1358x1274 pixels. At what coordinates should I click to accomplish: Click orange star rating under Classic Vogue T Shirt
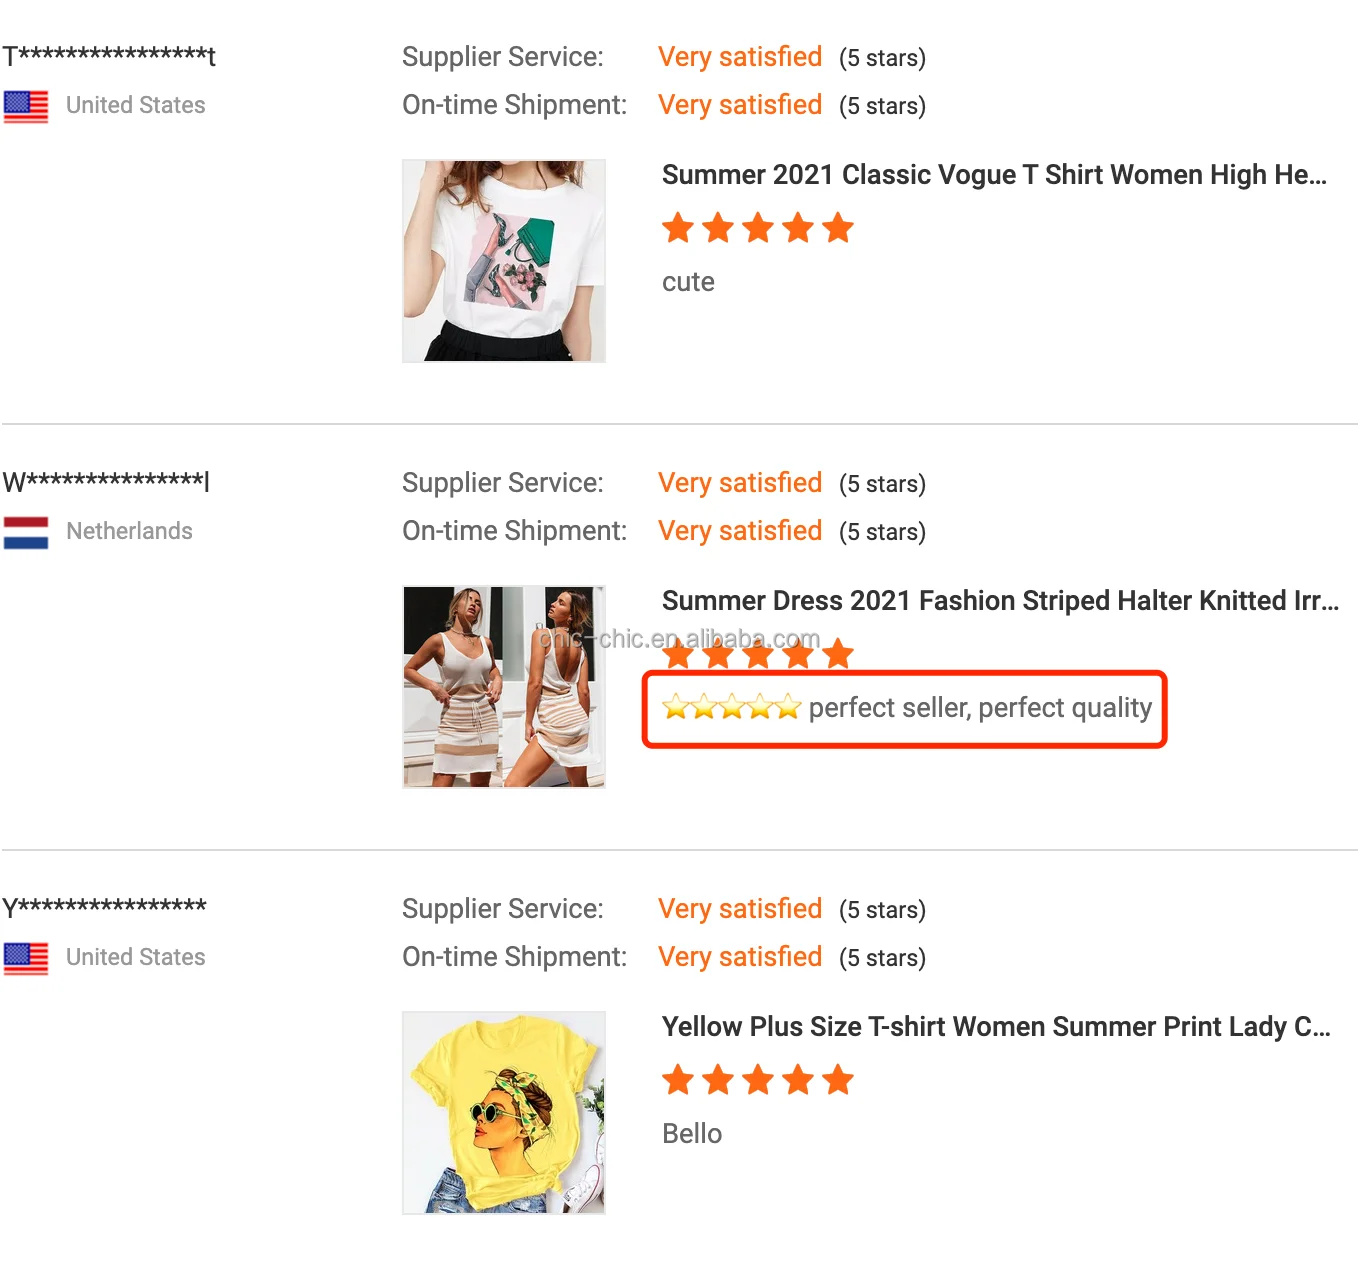pos(757,228)
